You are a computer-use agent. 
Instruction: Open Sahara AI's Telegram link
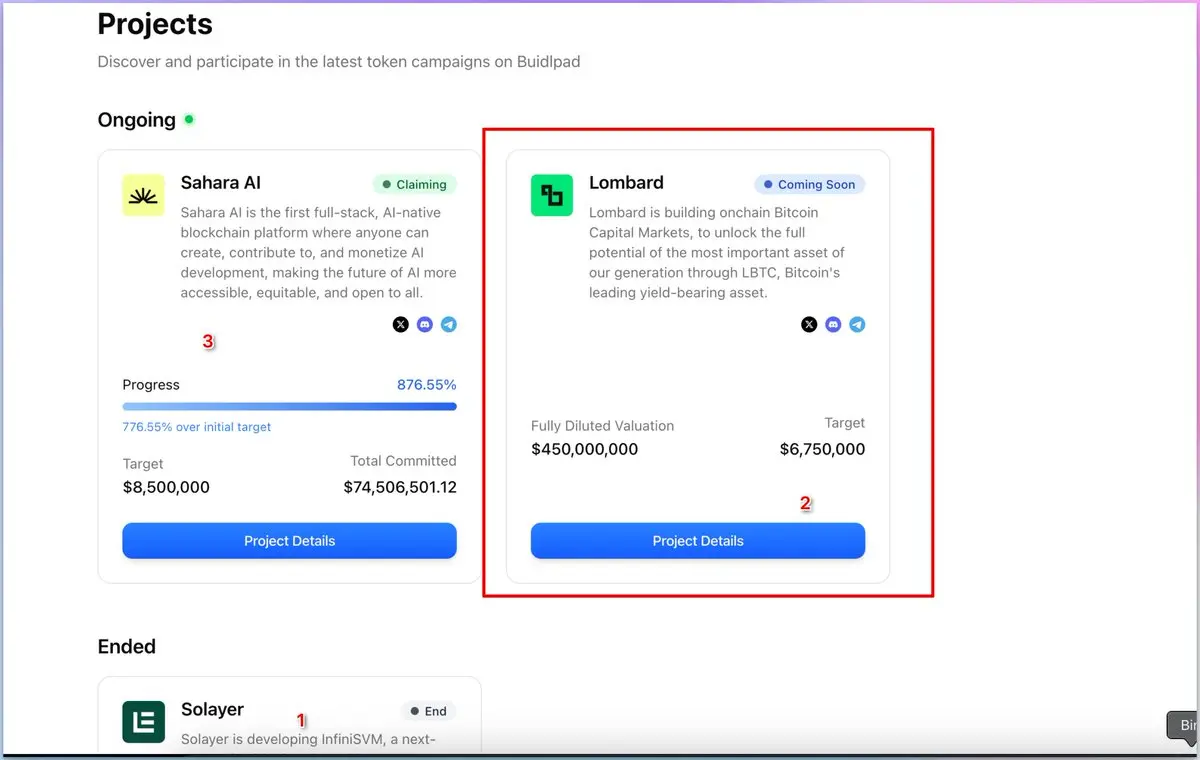coord(449,325)
